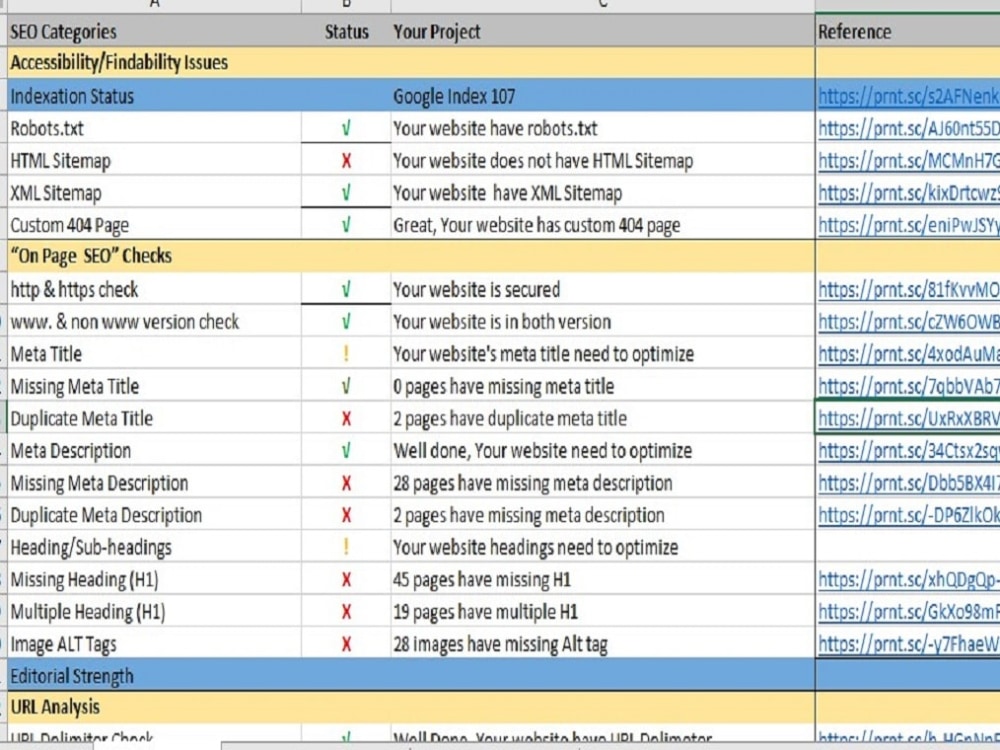This screenshot has height=750, width=1000.
Task: Select the 'Image ALT Tags' cell
Action: (x=154, y=644)
